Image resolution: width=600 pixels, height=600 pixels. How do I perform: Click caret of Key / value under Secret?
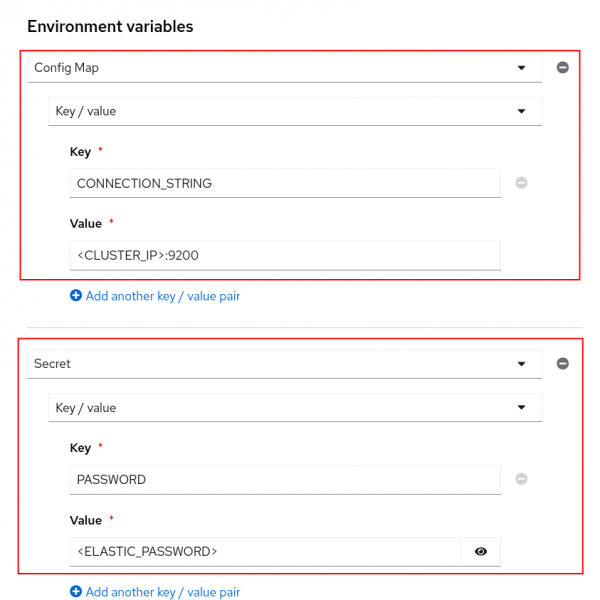[521, 407]
